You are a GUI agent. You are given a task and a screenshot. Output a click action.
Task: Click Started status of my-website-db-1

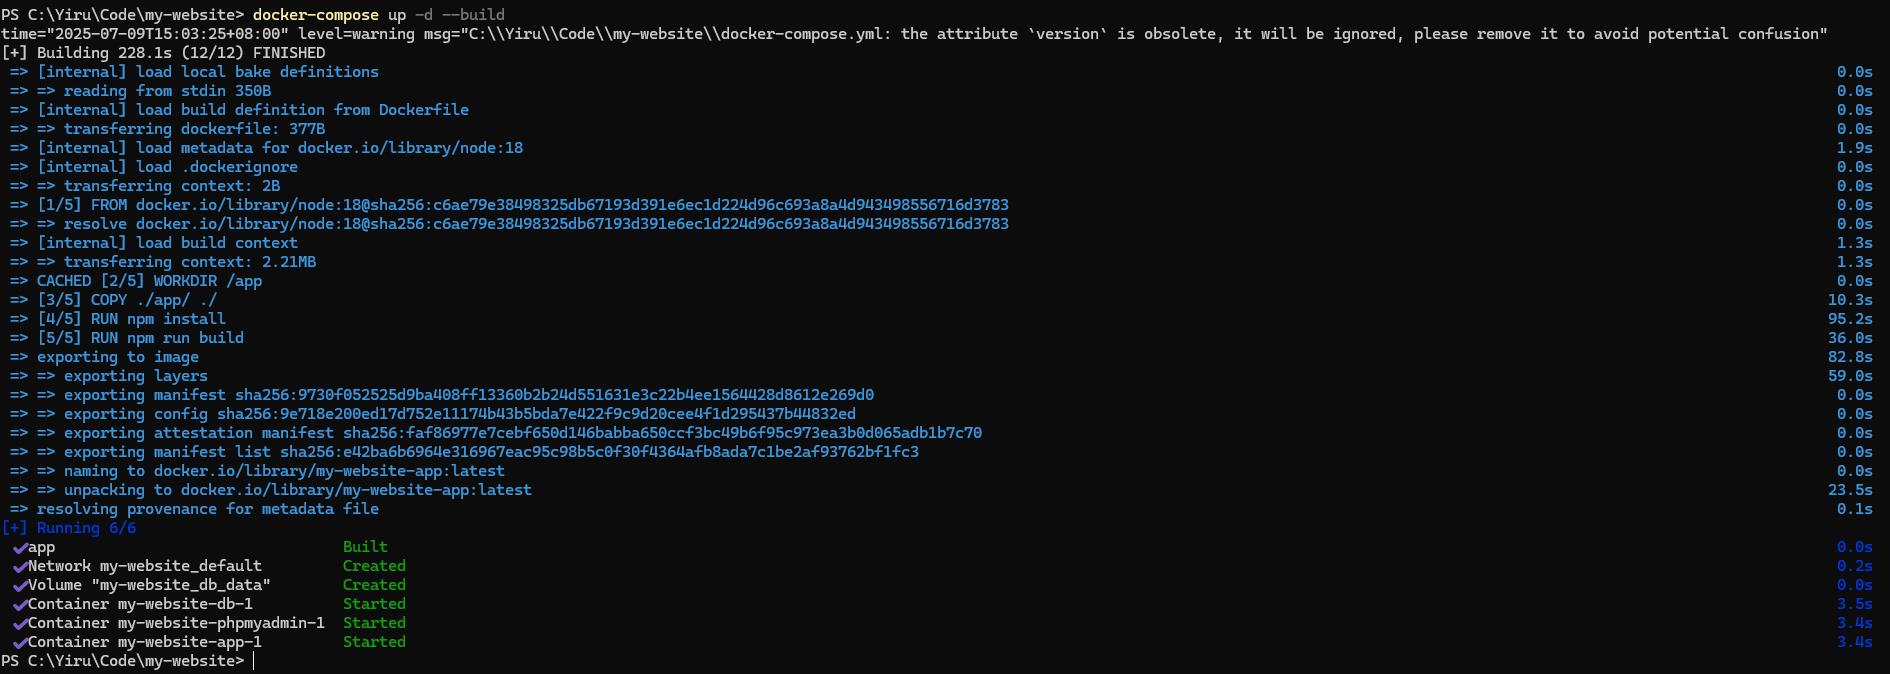point(374,604)
